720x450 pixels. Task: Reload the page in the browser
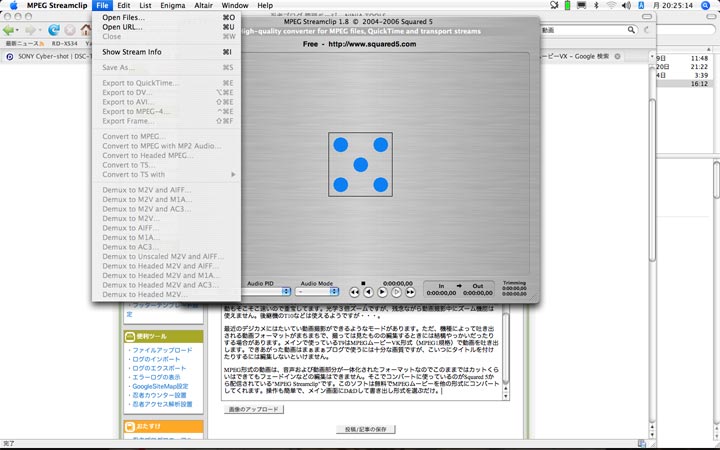pos(54,30)
